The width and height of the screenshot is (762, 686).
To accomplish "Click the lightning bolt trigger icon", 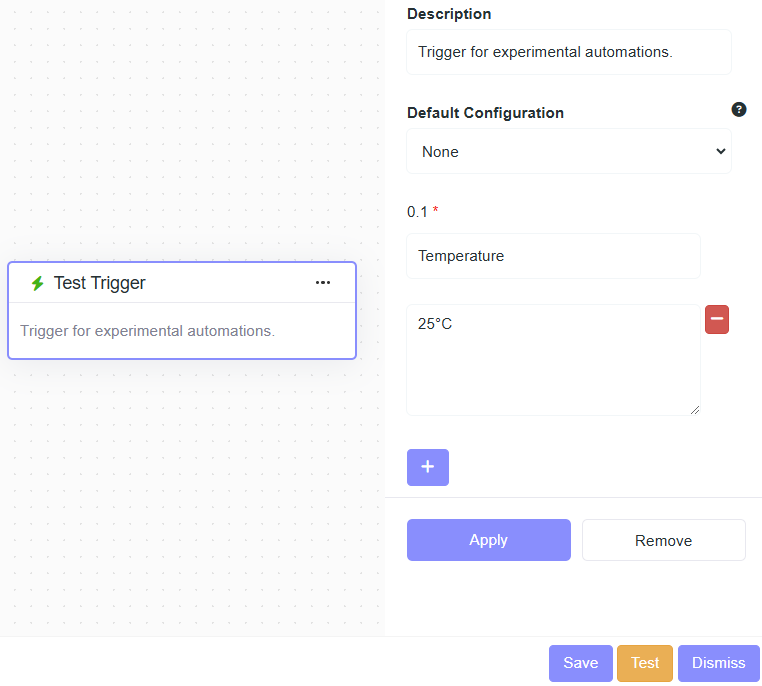I will (x=38, y=284).
